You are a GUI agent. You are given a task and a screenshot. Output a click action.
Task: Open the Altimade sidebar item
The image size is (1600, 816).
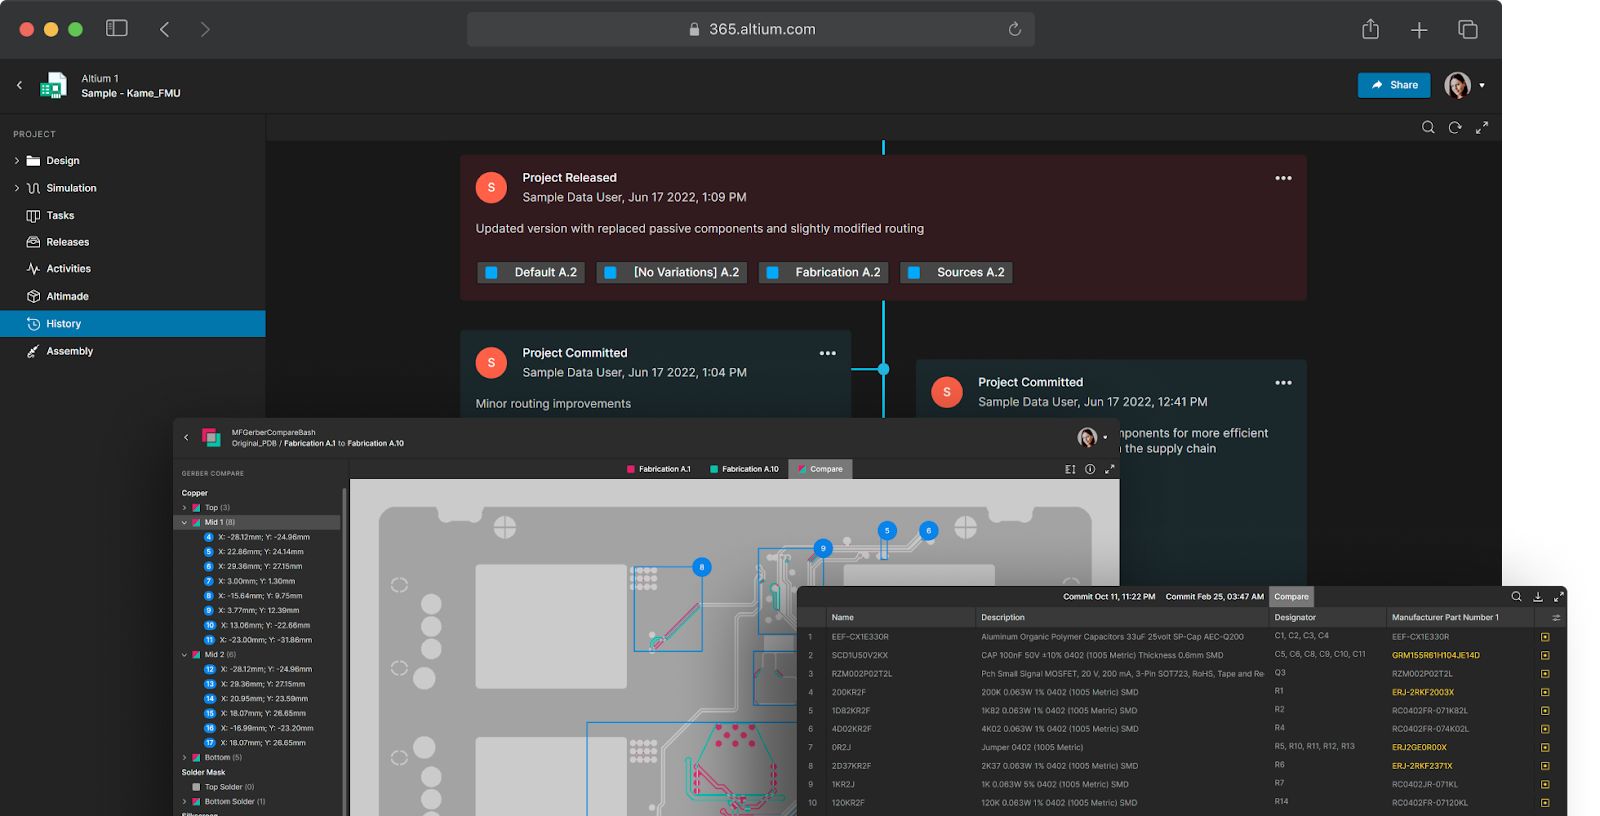(67, 296)
